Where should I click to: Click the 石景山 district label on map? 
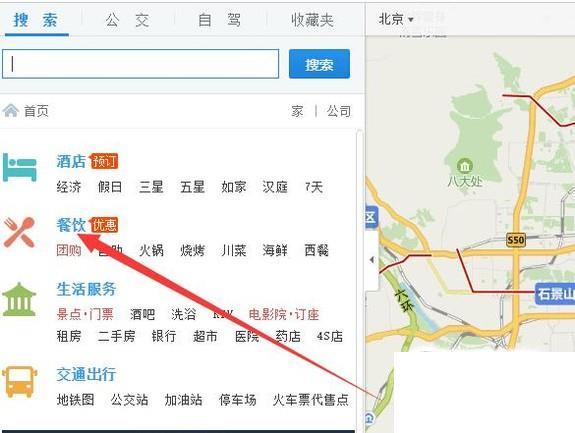(x=555, y=293)
